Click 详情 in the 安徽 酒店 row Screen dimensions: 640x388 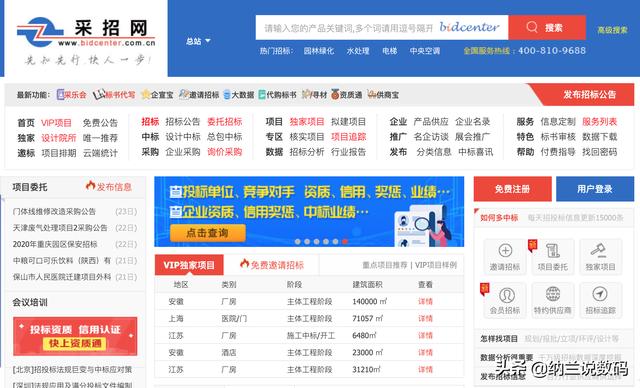(x=425, y=352)
